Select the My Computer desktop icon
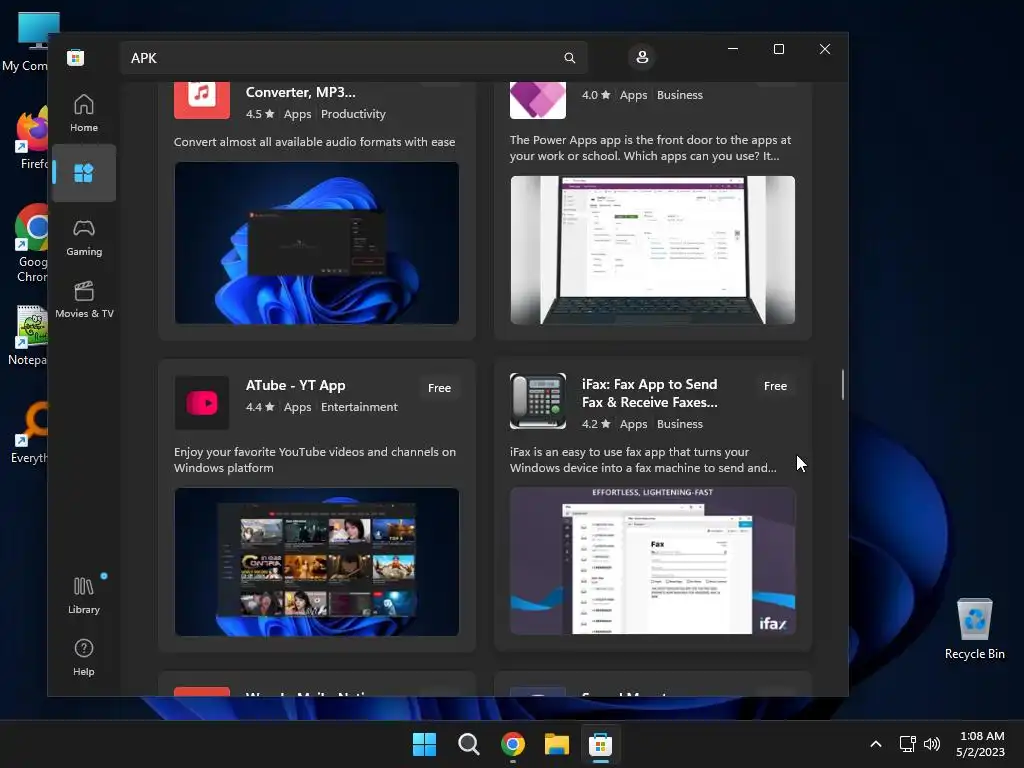Viewport: 1024px width, 768px height. coord(25,42)
